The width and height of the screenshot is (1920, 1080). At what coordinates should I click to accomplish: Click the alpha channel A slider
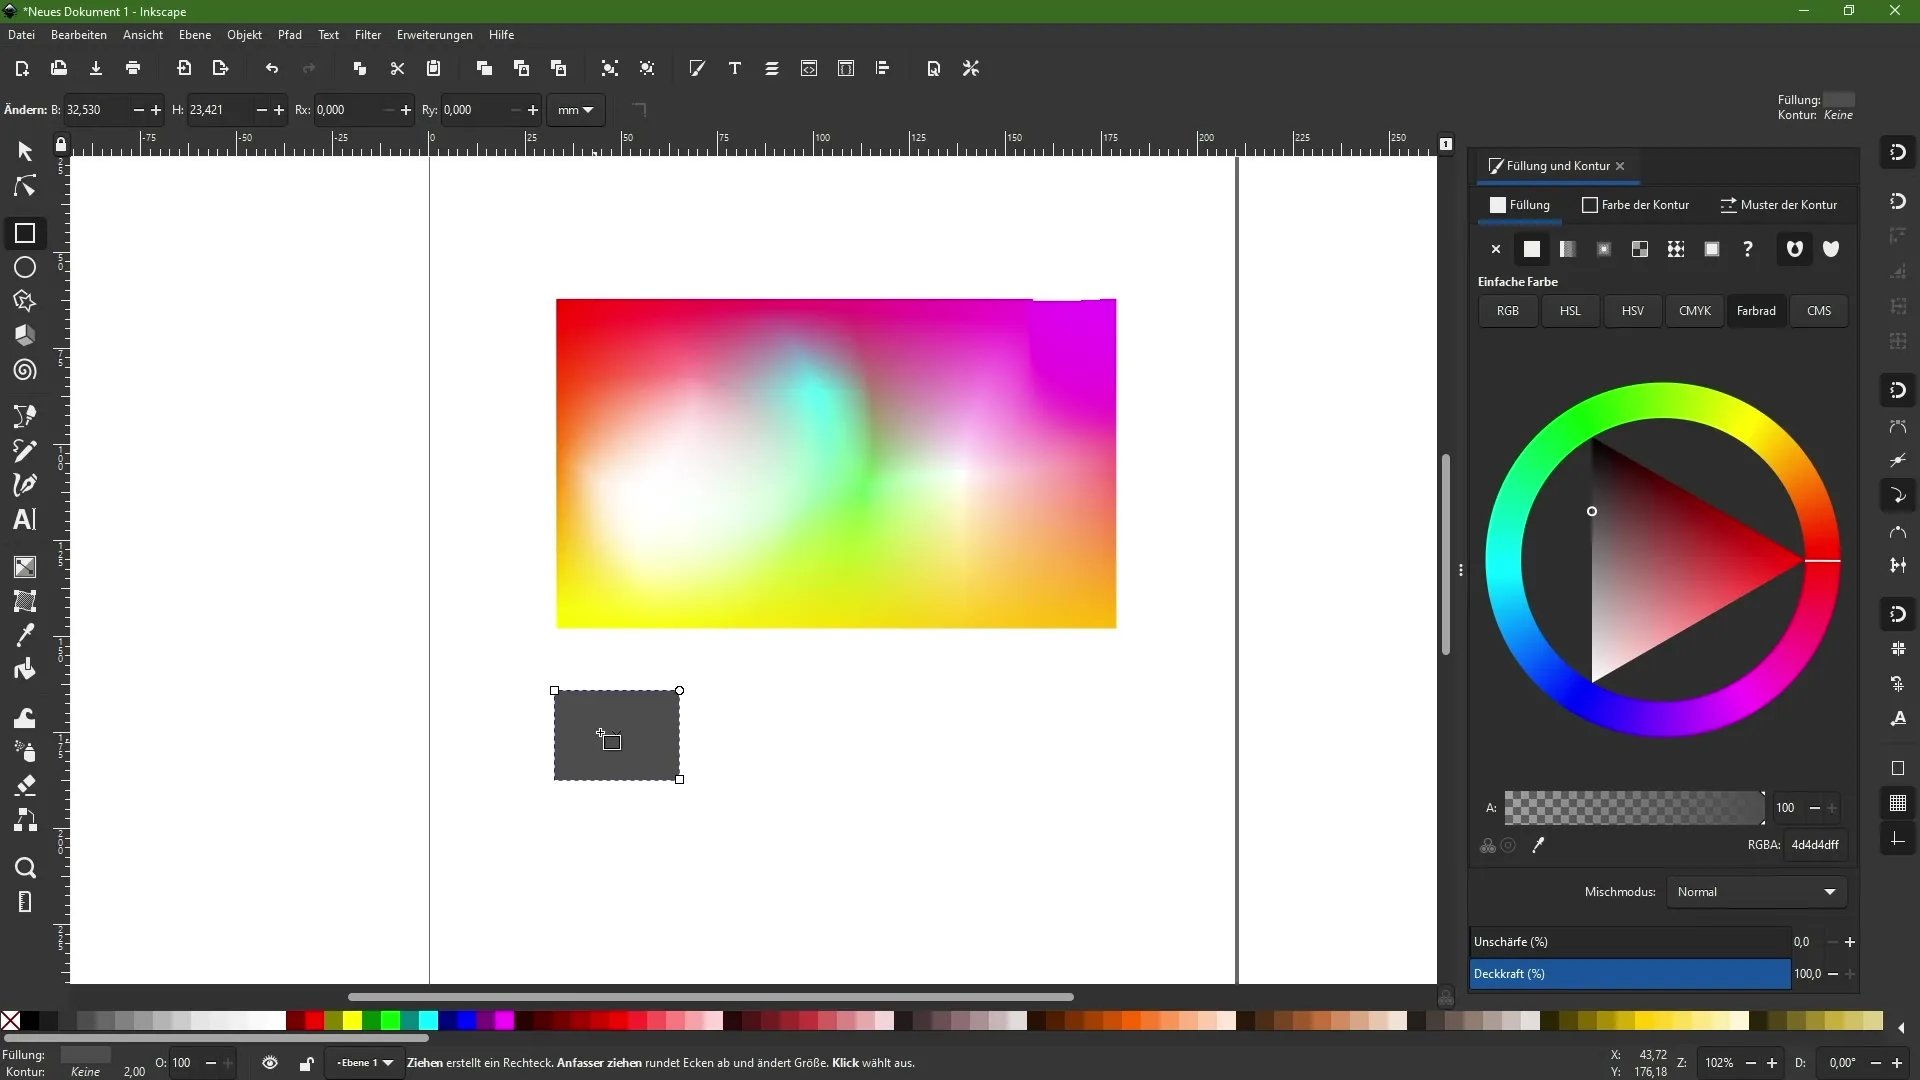coord(1634,808)
